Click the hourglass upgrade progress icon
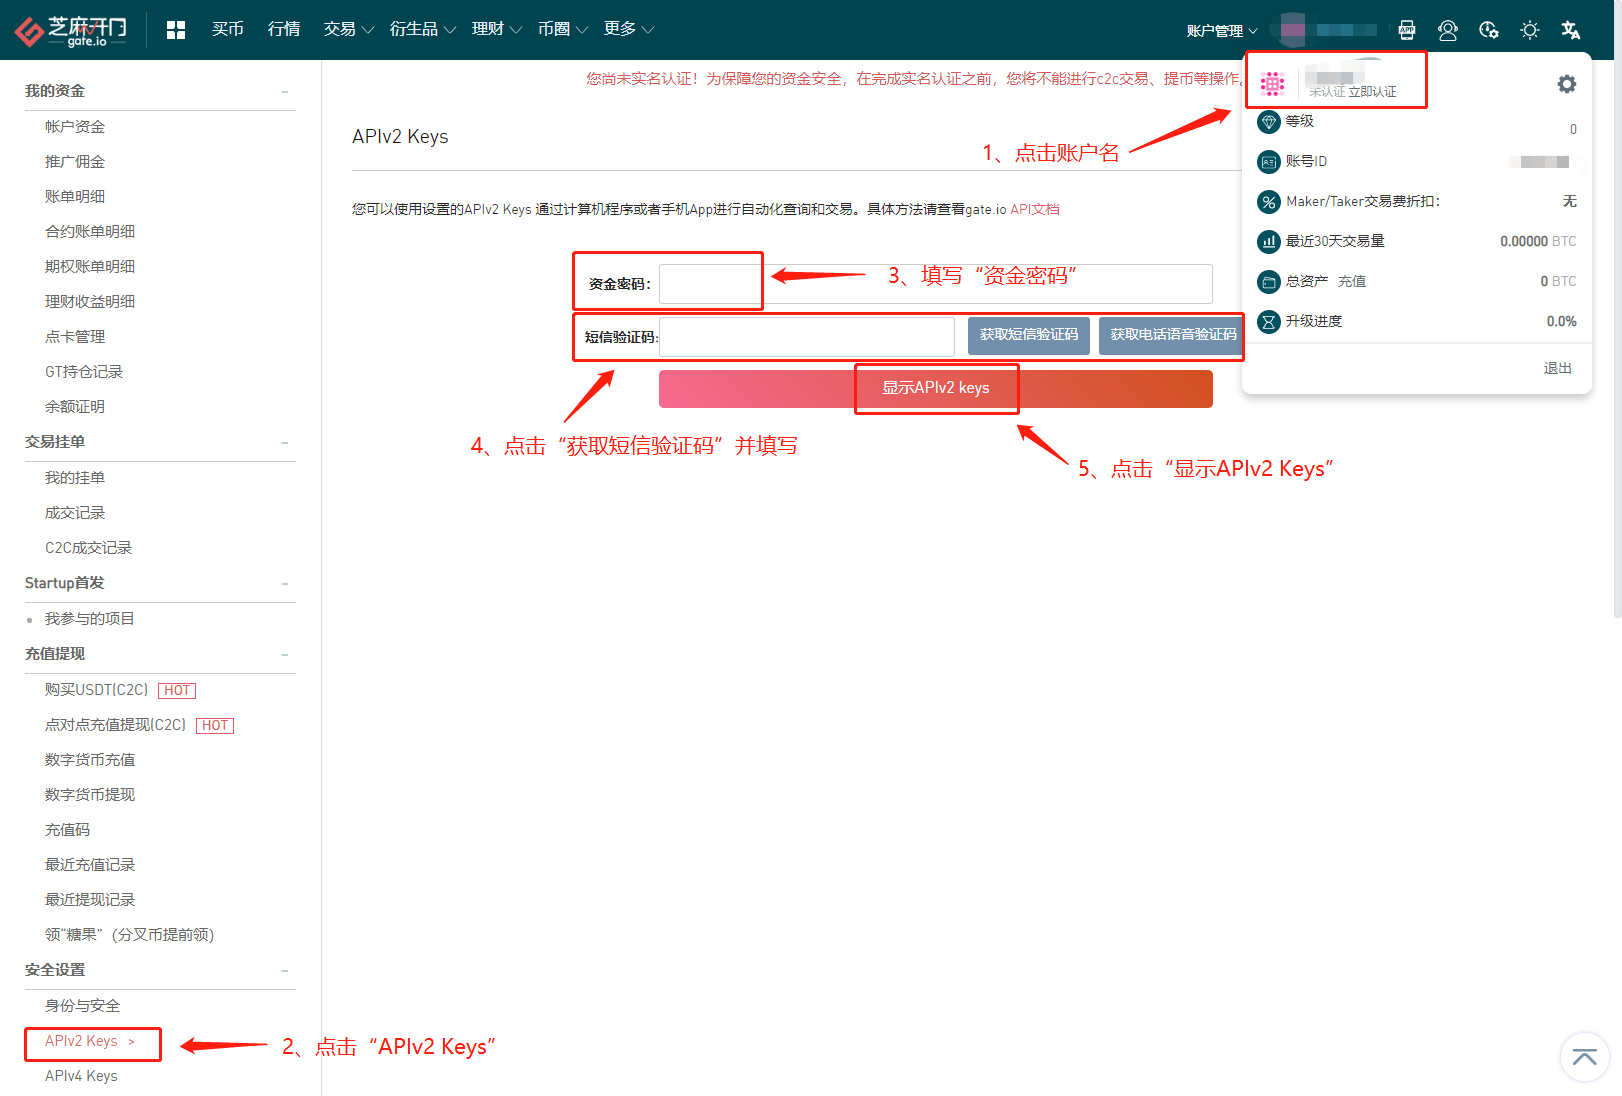Image resolution: width=1622 pixels, height=1096 pixels. (1269, 322)
